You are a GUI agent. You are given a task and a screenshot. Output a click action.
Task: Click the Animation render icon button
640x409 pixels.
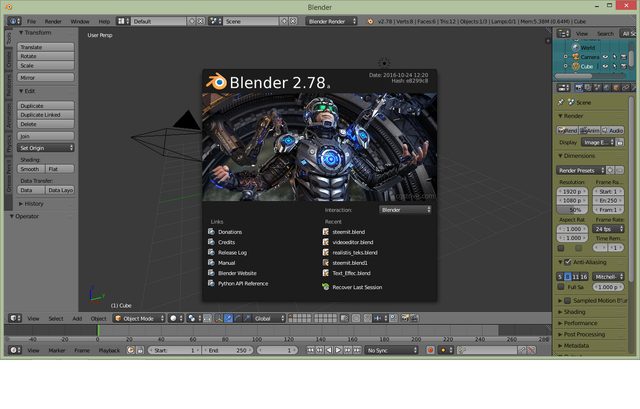590,130
